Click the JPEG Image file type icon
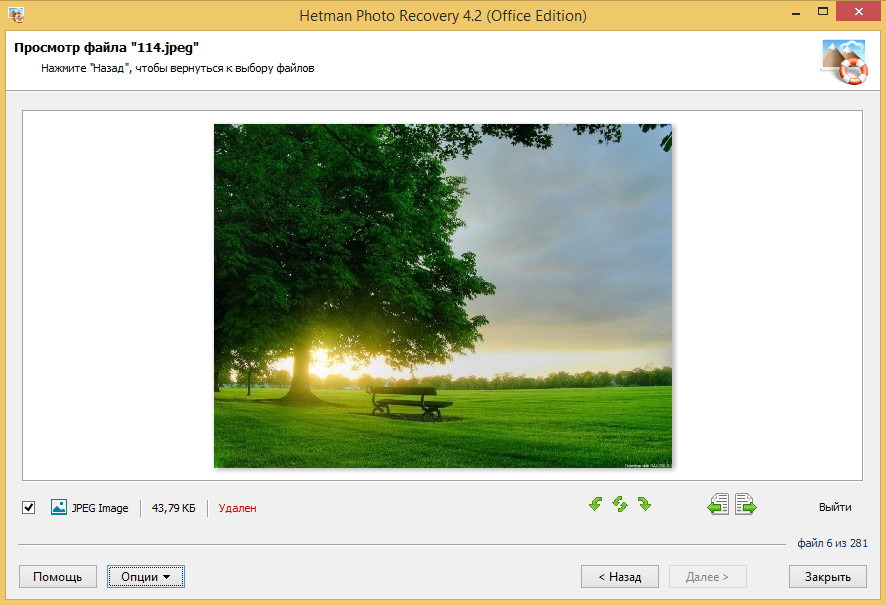This screenshot has width=886, height=605. pyautogui.click(x=59, y=507)
